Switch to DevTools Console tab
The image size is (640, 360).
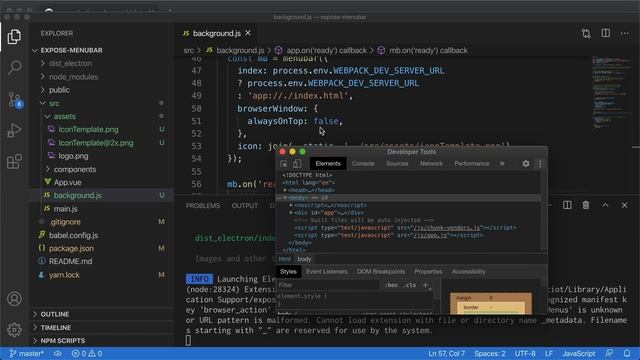pyautogui.click(x=363, y=163)
